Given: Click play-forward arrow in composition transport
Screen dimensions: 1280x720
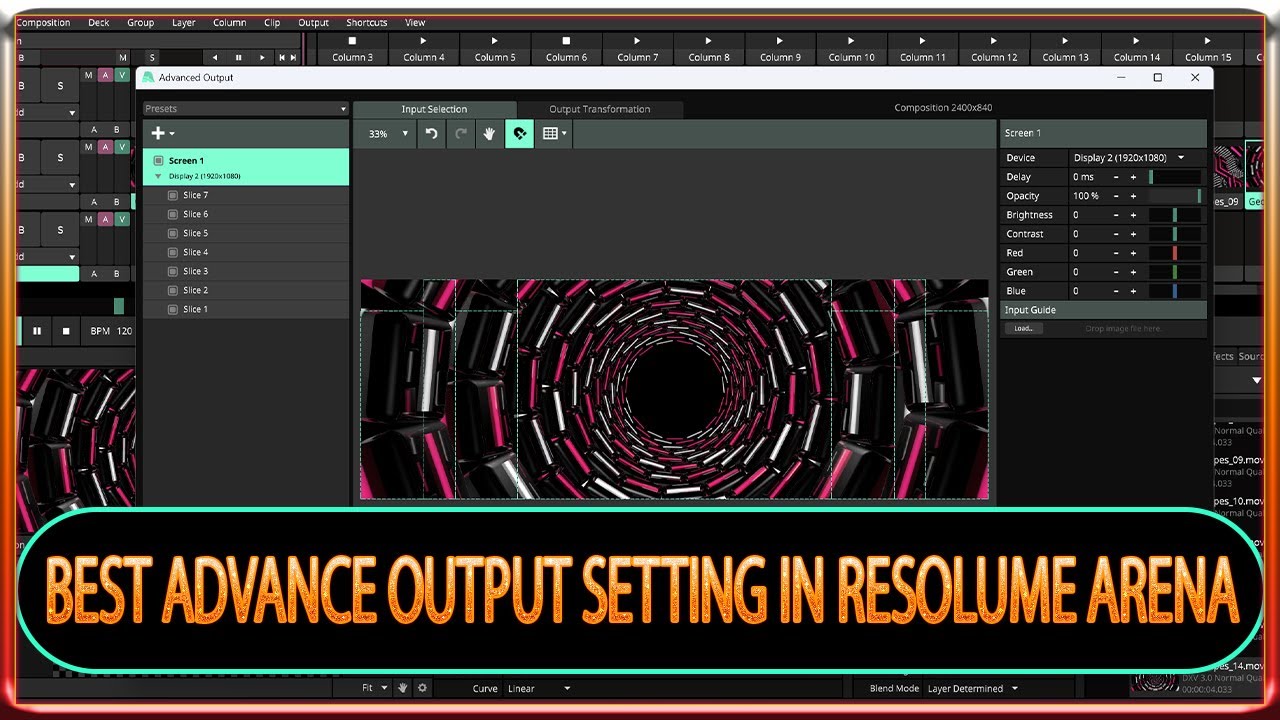Looking at the screenshot, I should point(262,58).
